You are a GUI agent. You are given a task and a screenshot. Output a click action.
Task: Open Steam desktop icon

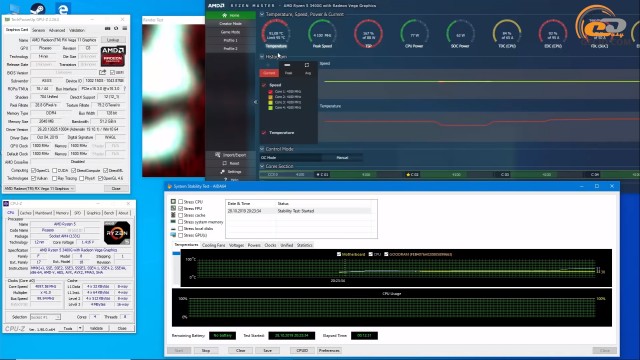pyautogui.click(x=38, y=8)
